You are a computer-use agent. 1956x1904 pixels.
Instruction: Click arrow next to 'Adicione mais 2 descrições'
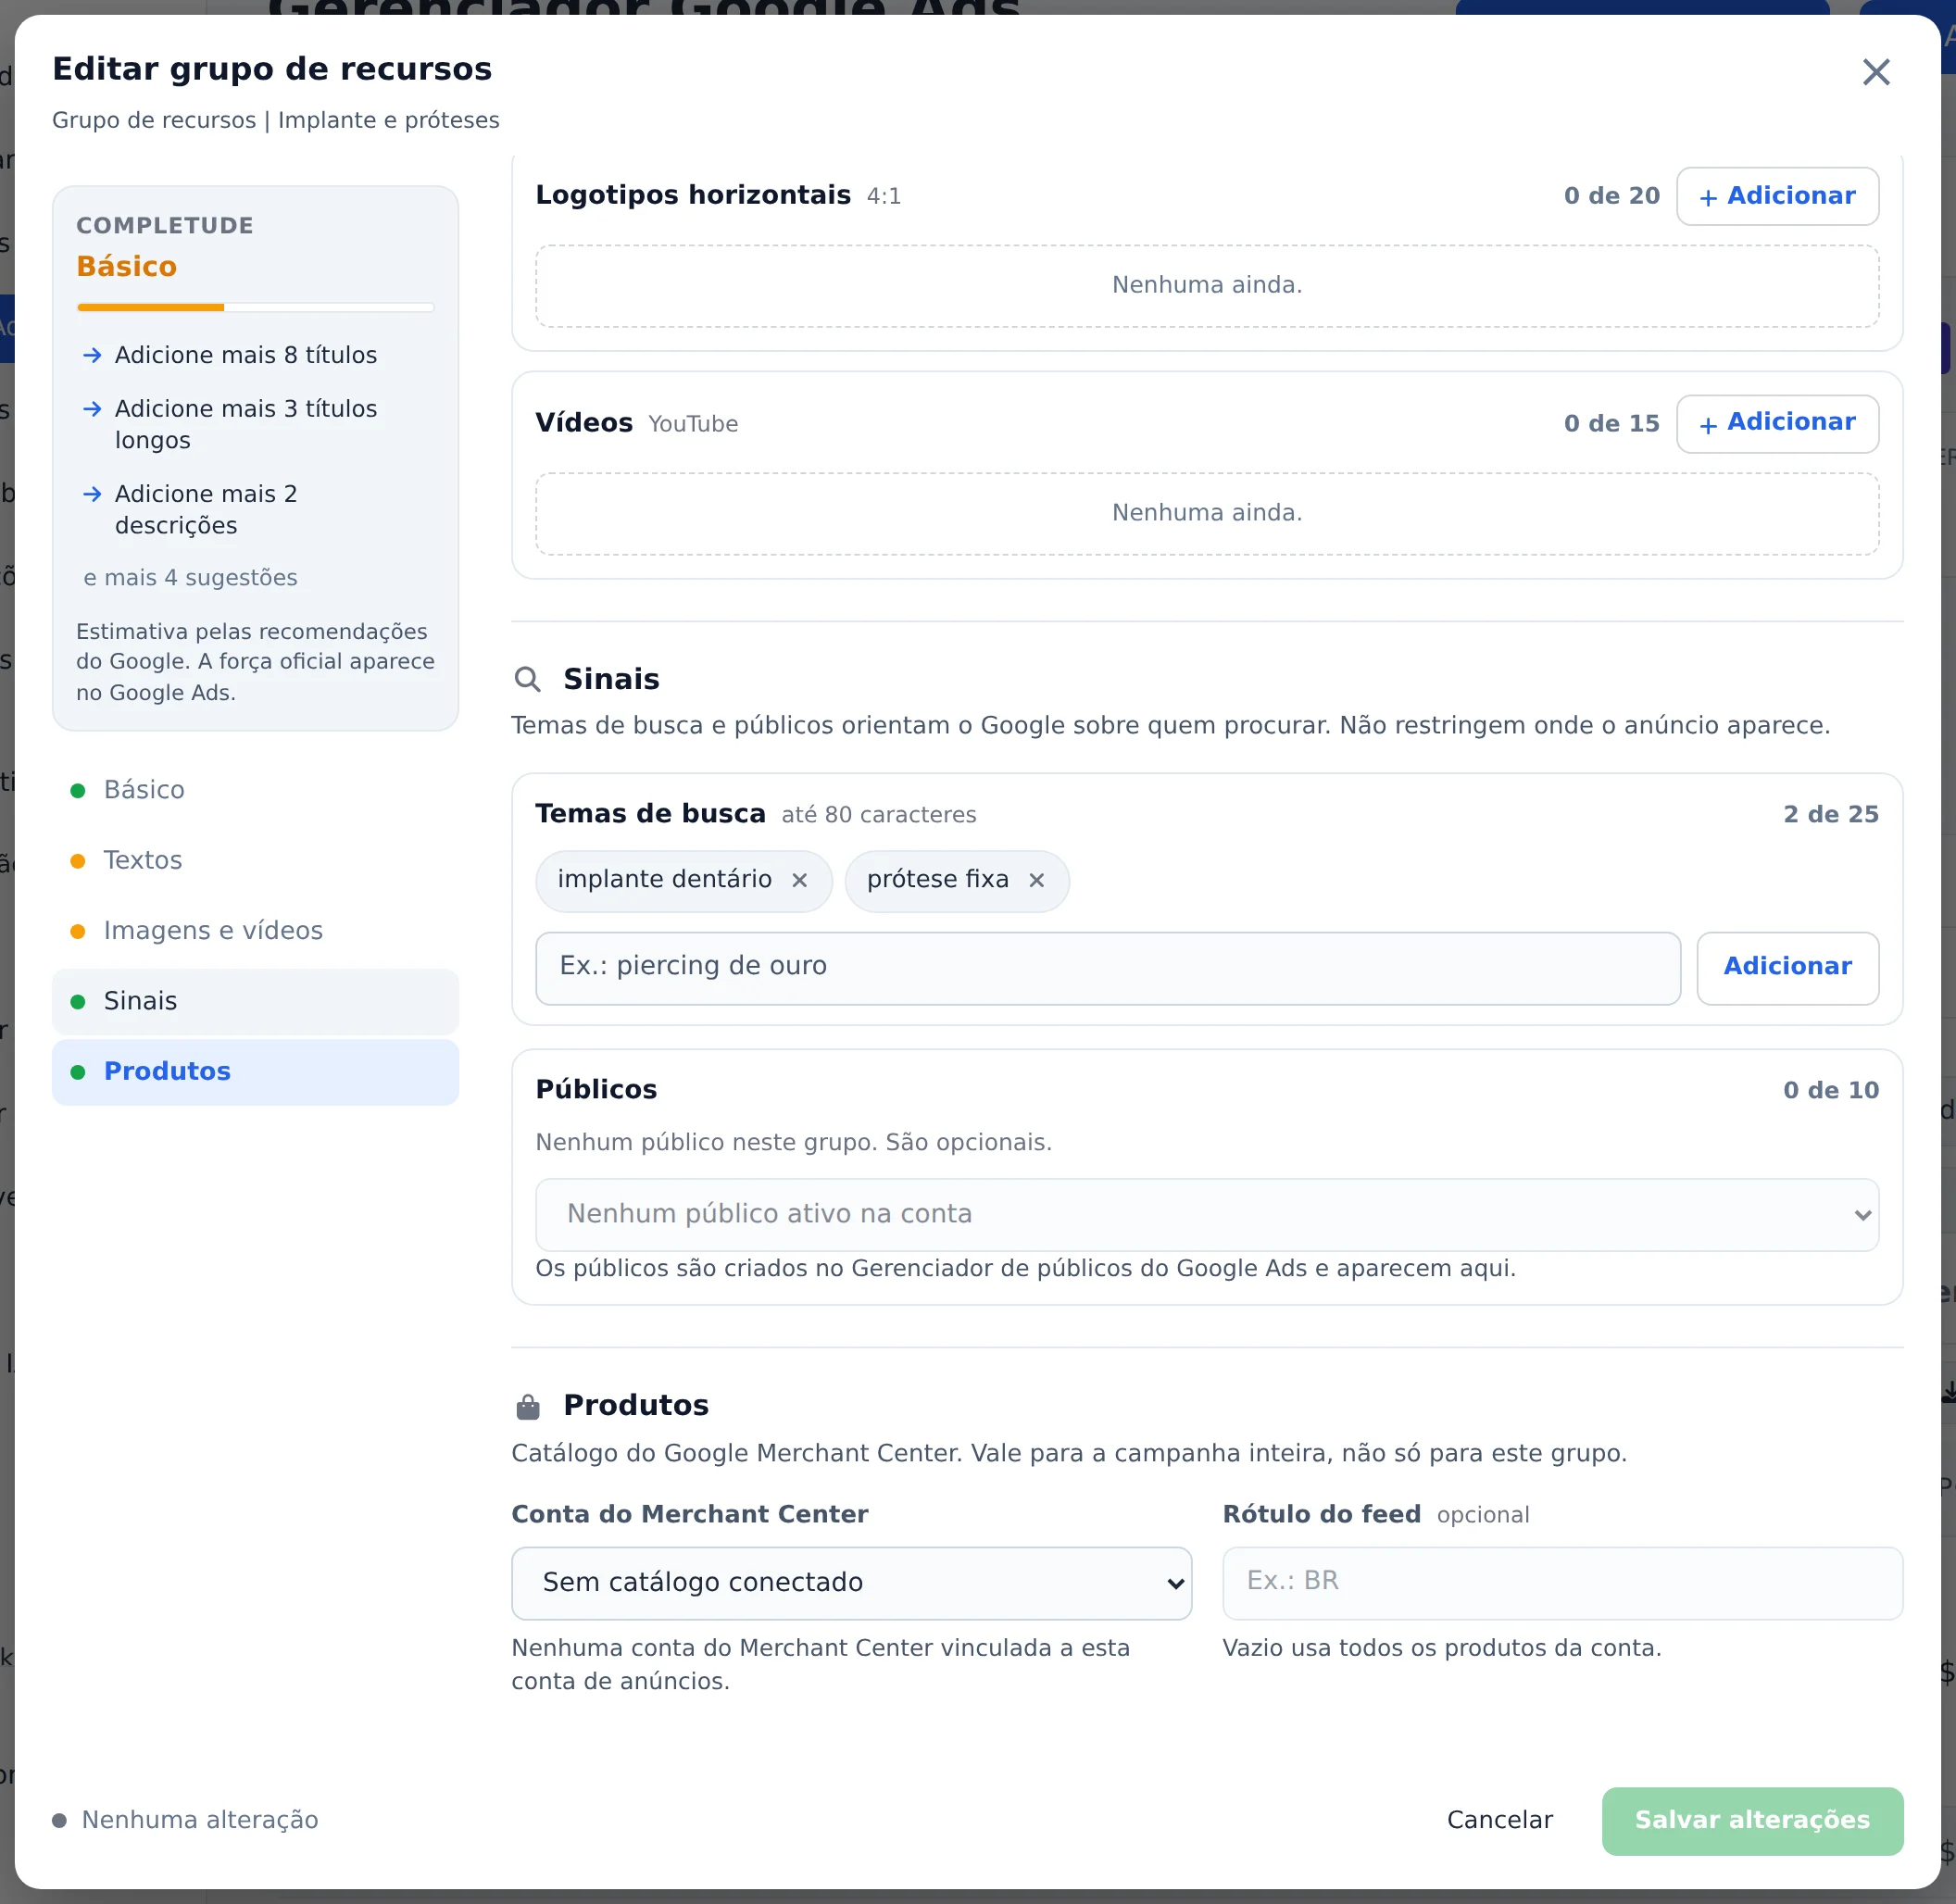92,494
